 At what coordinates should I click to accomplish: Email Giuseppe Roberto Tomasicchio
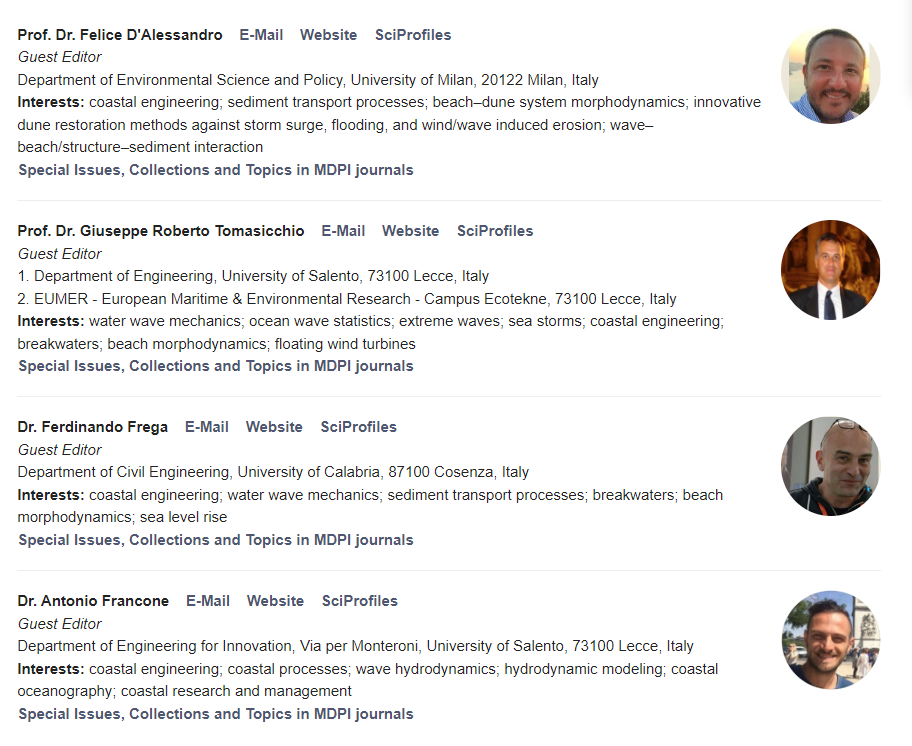tap(343, 231)
